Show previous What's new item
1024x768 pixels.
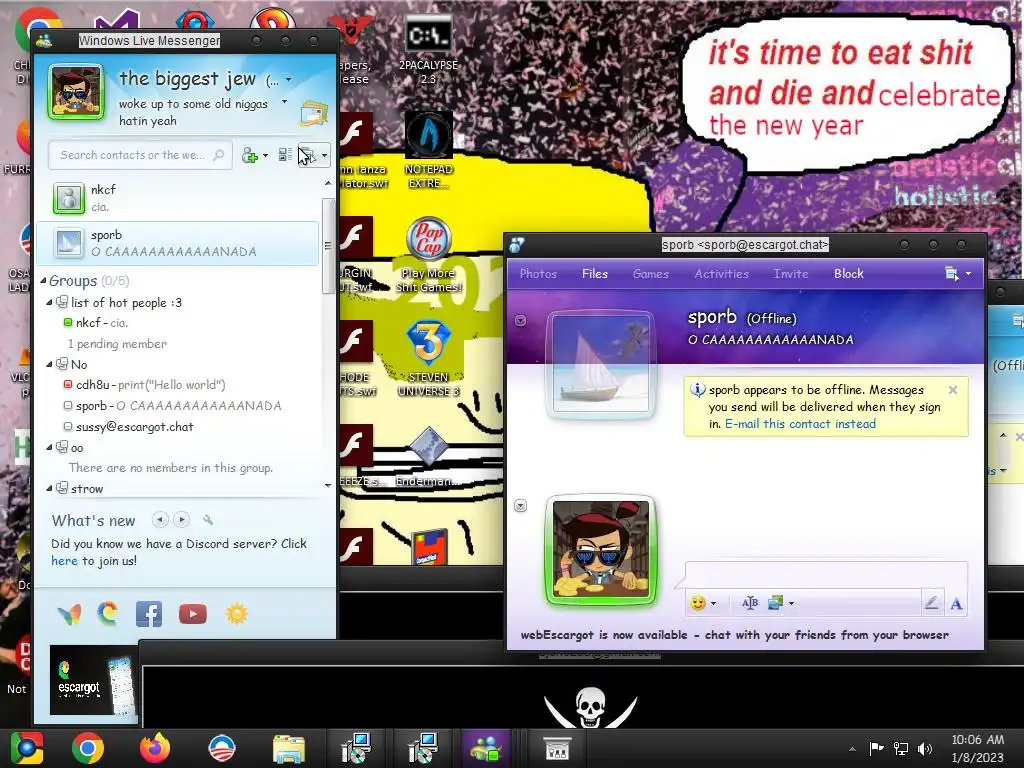160,520
